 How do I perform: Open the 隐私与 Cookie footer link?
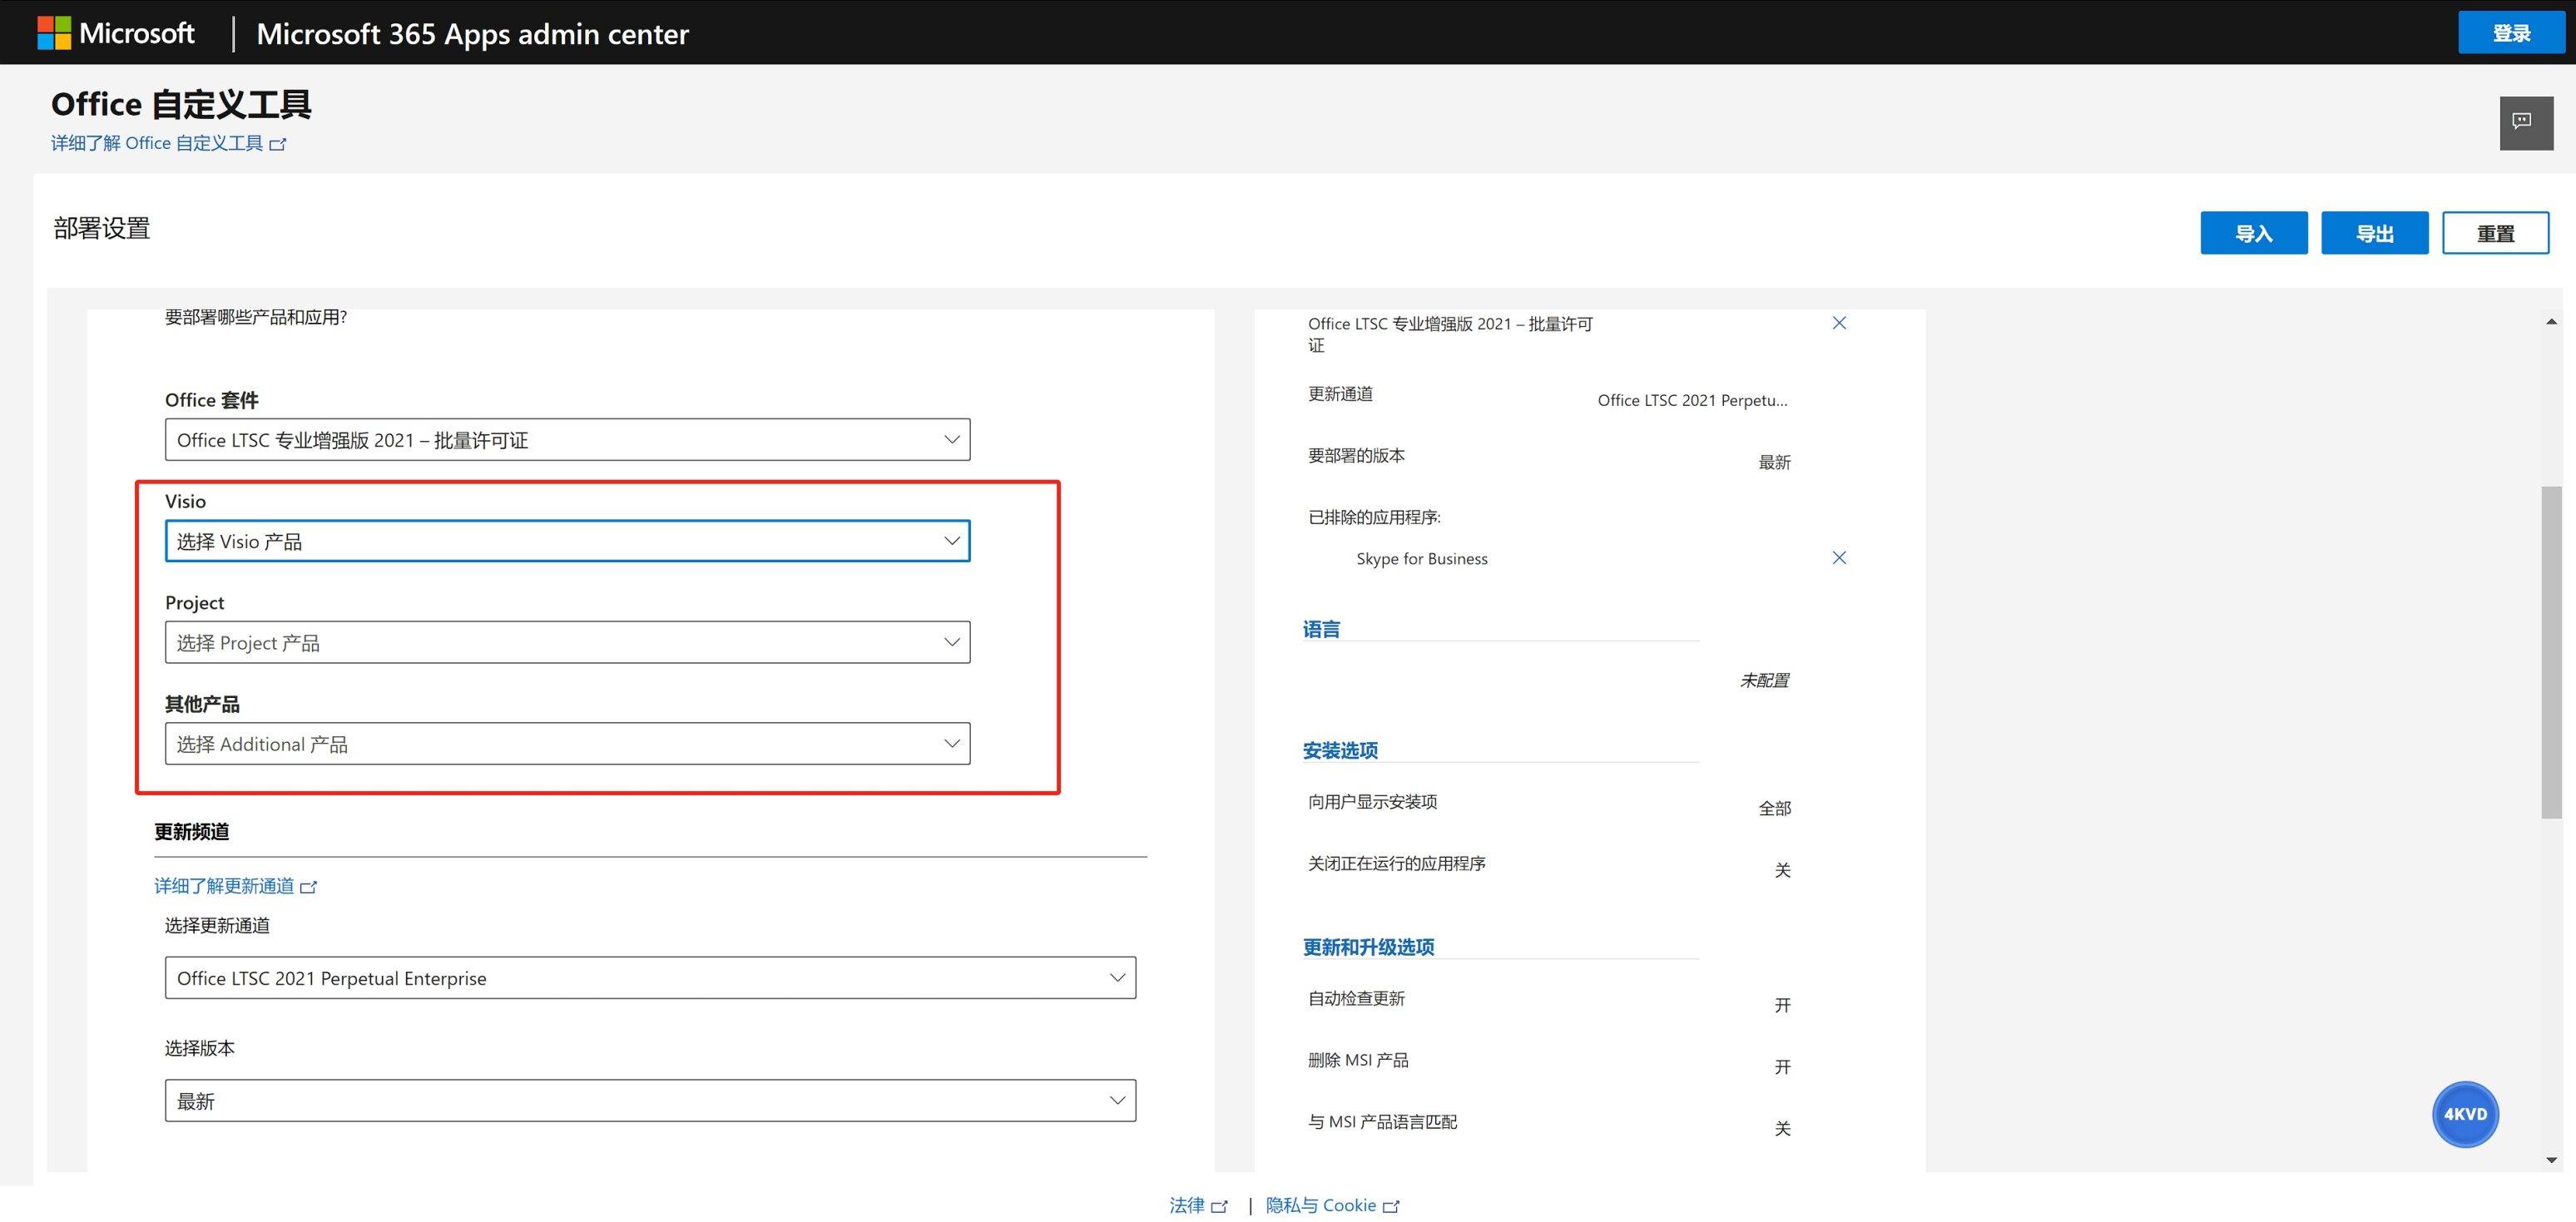(x=1320, y=1205)
